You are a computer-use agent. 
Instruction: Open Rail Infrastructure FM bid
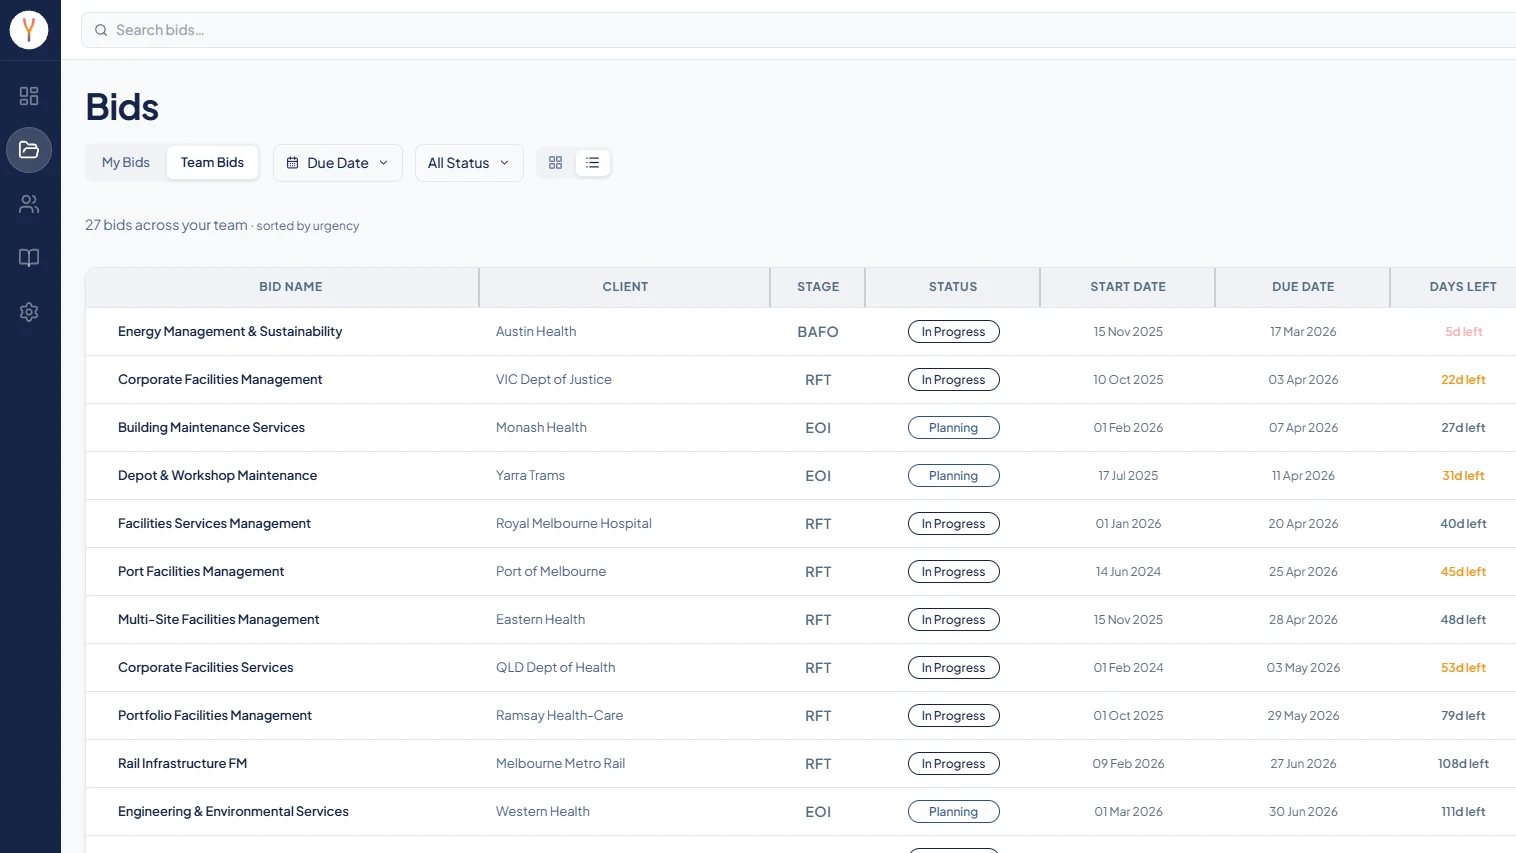point(182,764)
